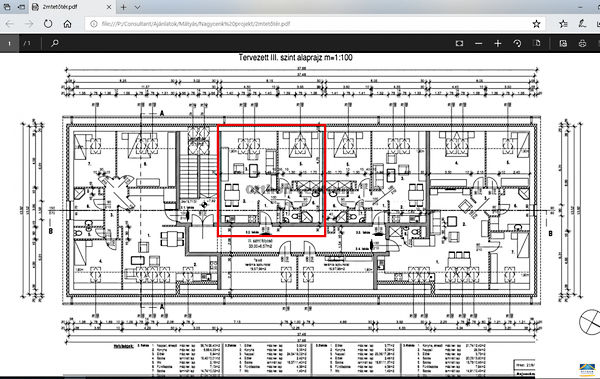Viewport: 600px width, 379px height.
Task: Open the favorites hub list icon
Action: tap(563, 24)
